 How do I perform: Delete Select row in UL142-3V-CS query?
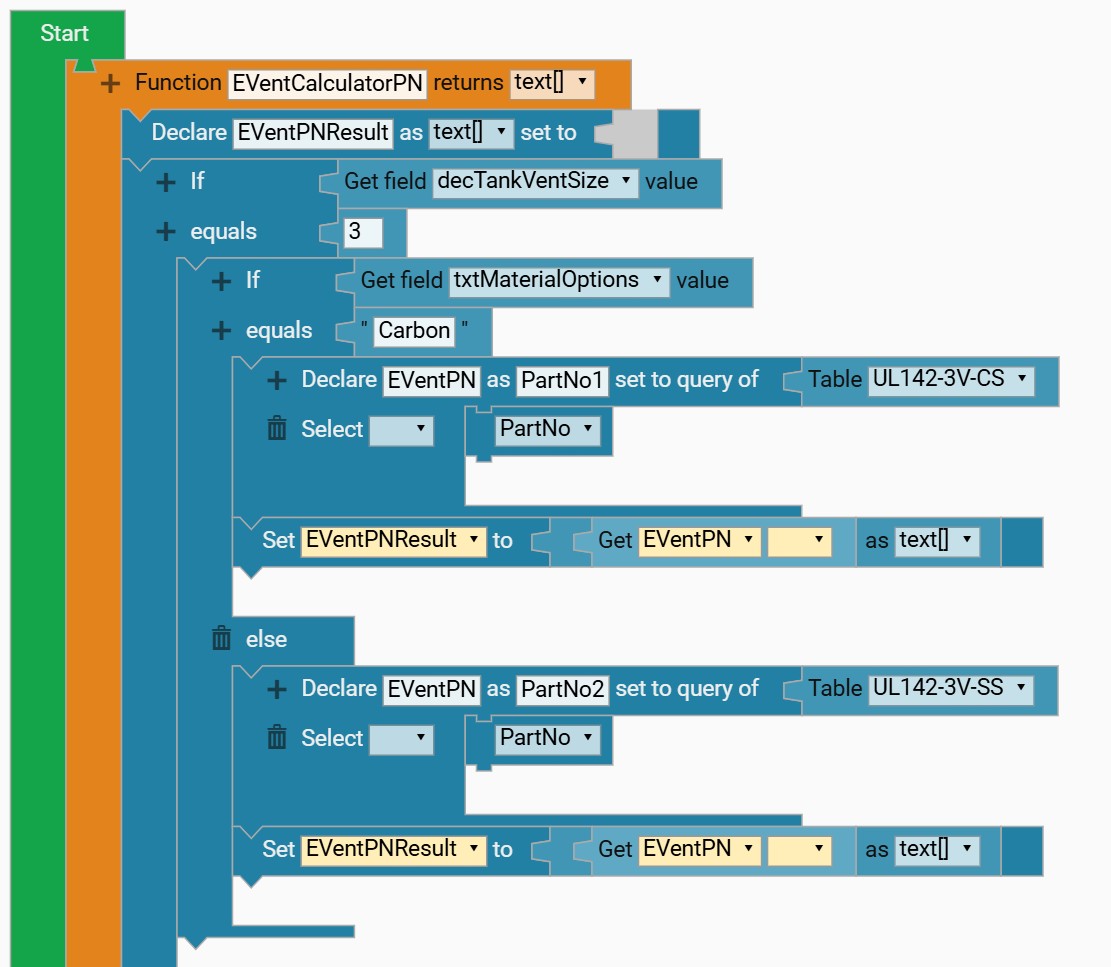(x=276, y=429)
